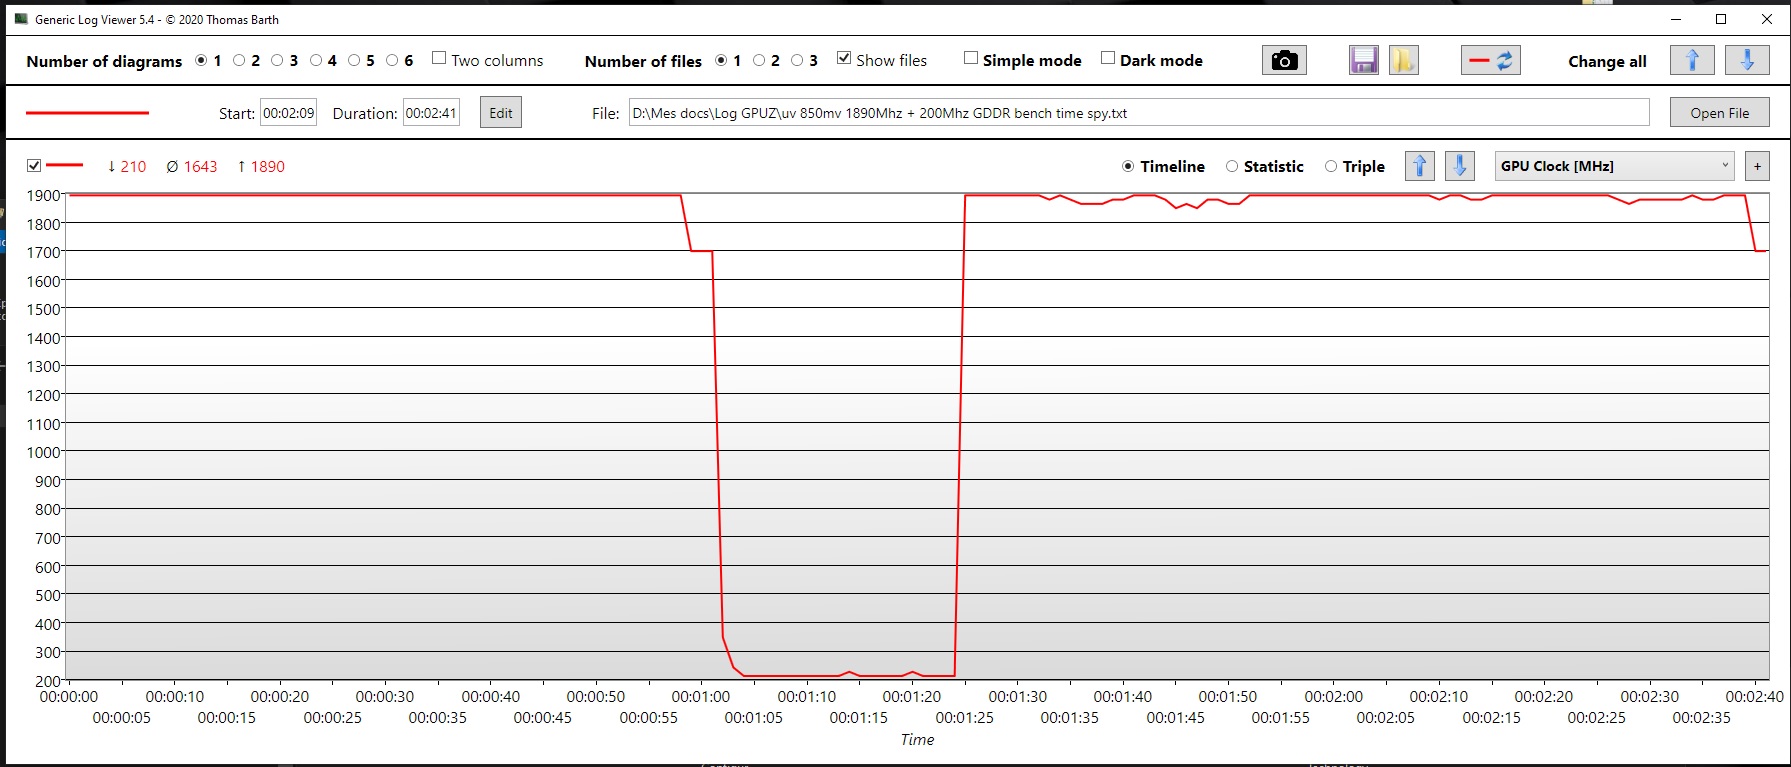1791x767 pixels.
Task: Click the Open File button
Action: 1720,113
